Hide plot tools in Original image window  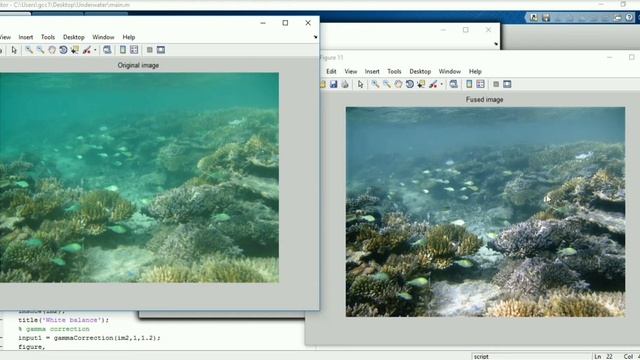[x=150, y=50]
